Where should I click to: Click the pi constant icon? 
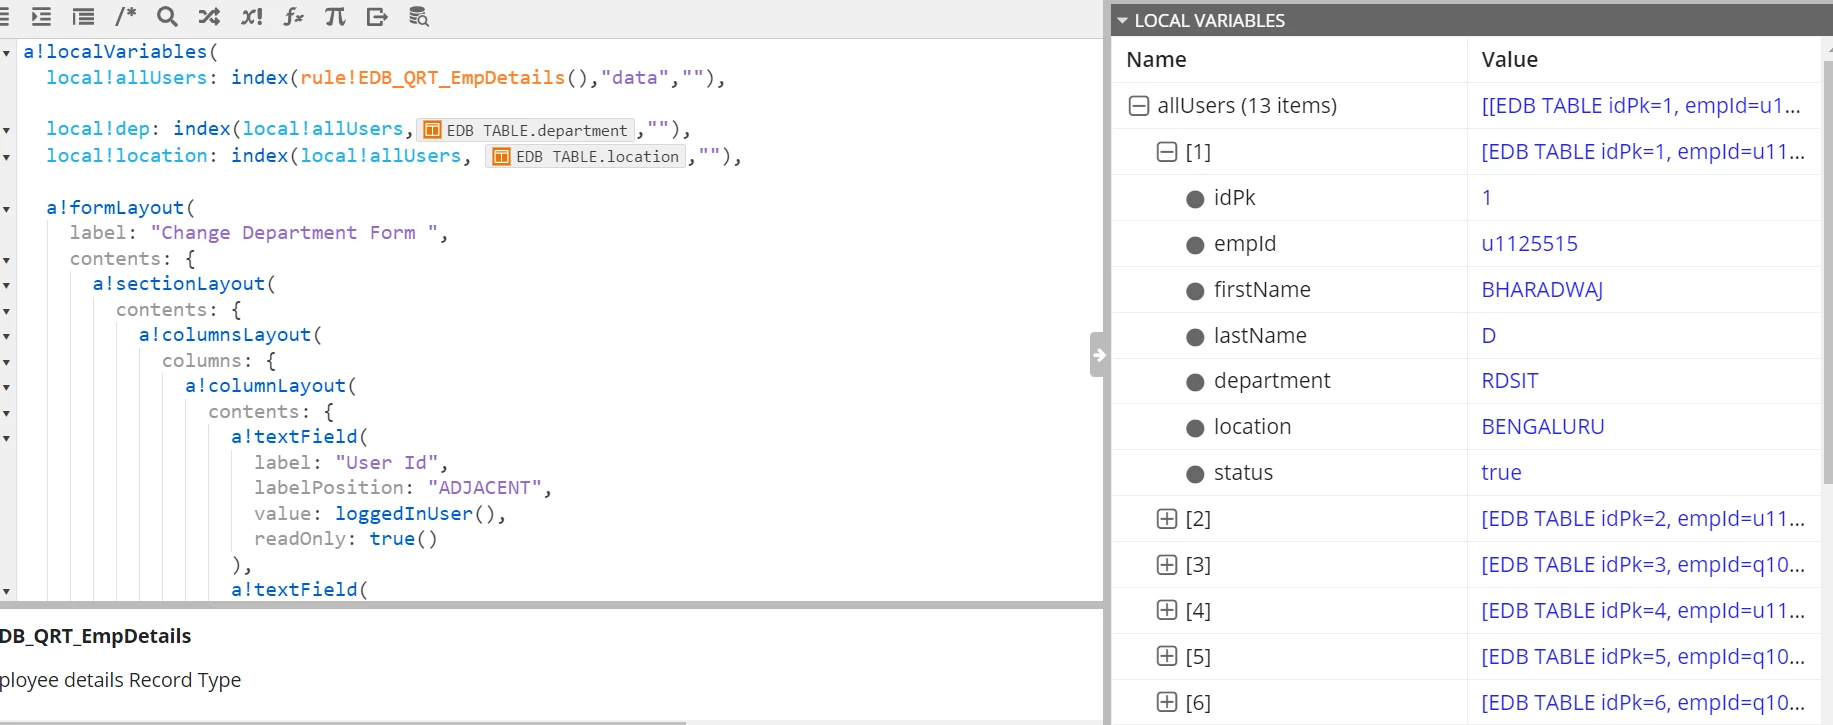pyautogui.click(x=335, y=16)
